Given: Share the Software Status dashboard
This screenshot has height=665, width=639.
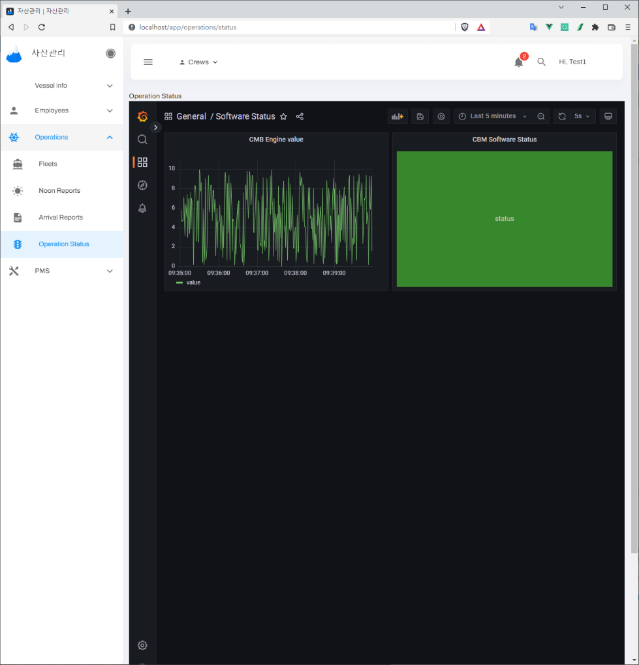Looking at the screenshot, I should coord(300,117).
